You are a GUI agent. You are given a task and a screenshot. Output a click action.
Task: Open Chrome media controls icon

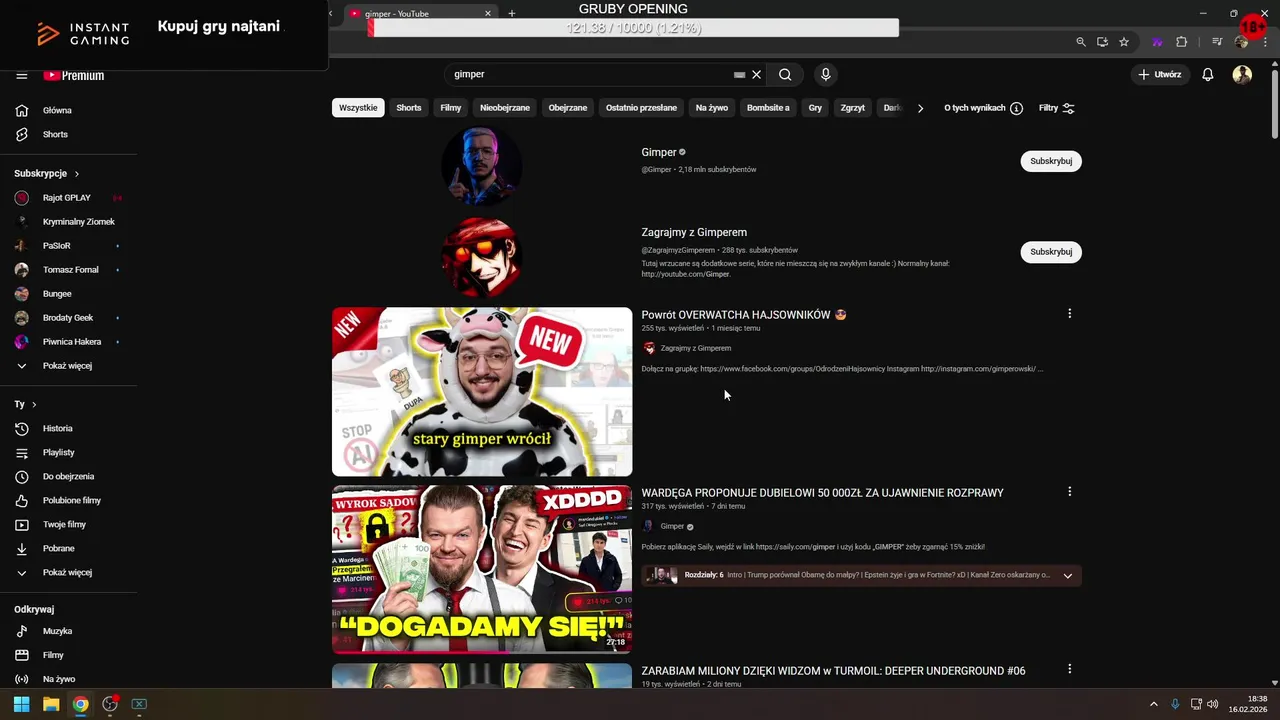[x=1217, y=42]
